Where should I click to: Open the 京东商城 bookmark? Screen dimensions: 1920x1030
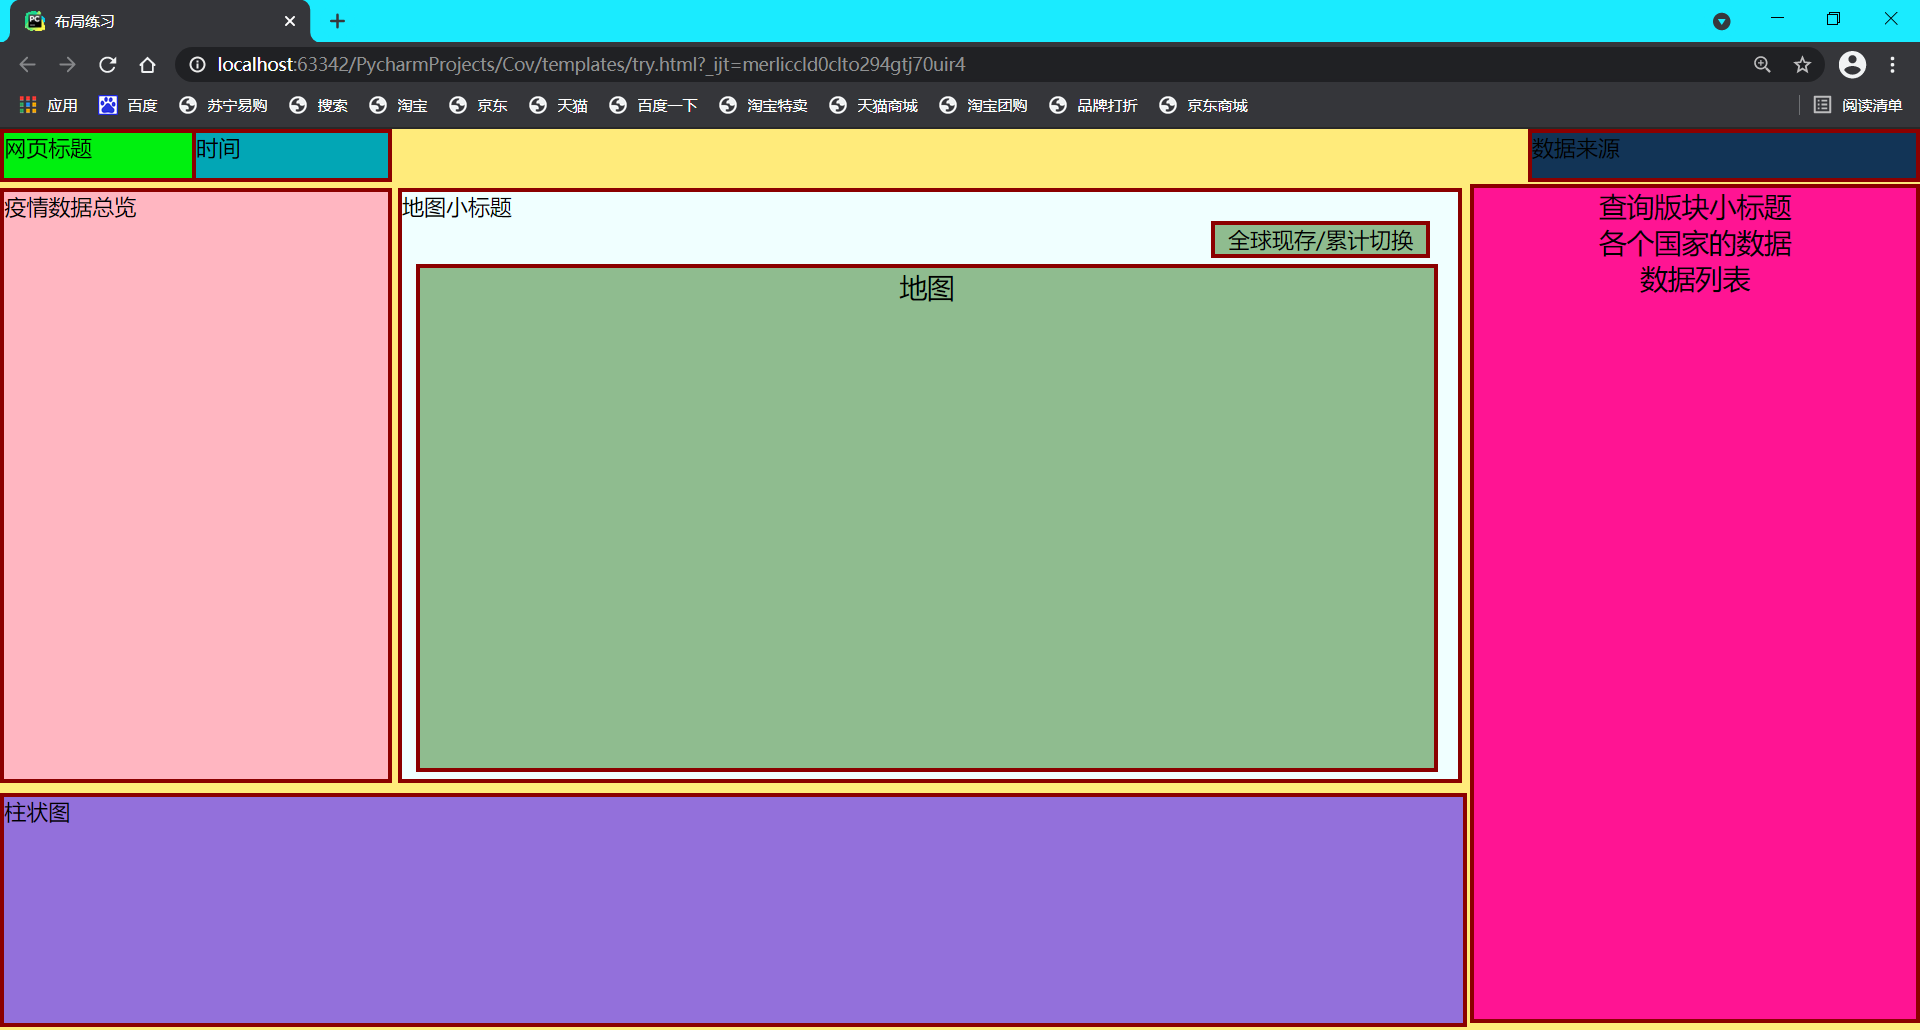click(x=1203, y=105)
